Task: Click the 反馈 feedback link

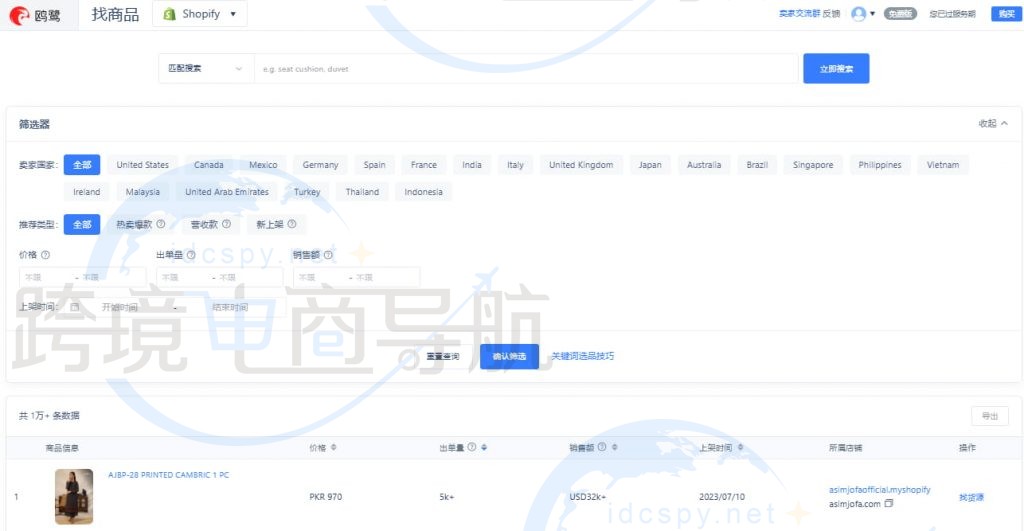Action: (x=831, y=14)
